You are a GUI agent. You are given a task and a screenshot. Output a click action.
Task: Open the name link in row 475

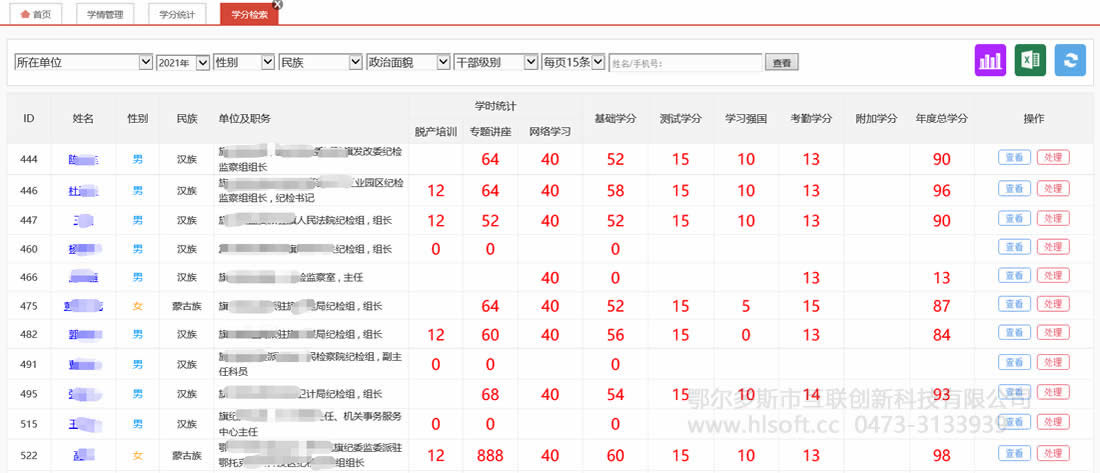83,305
